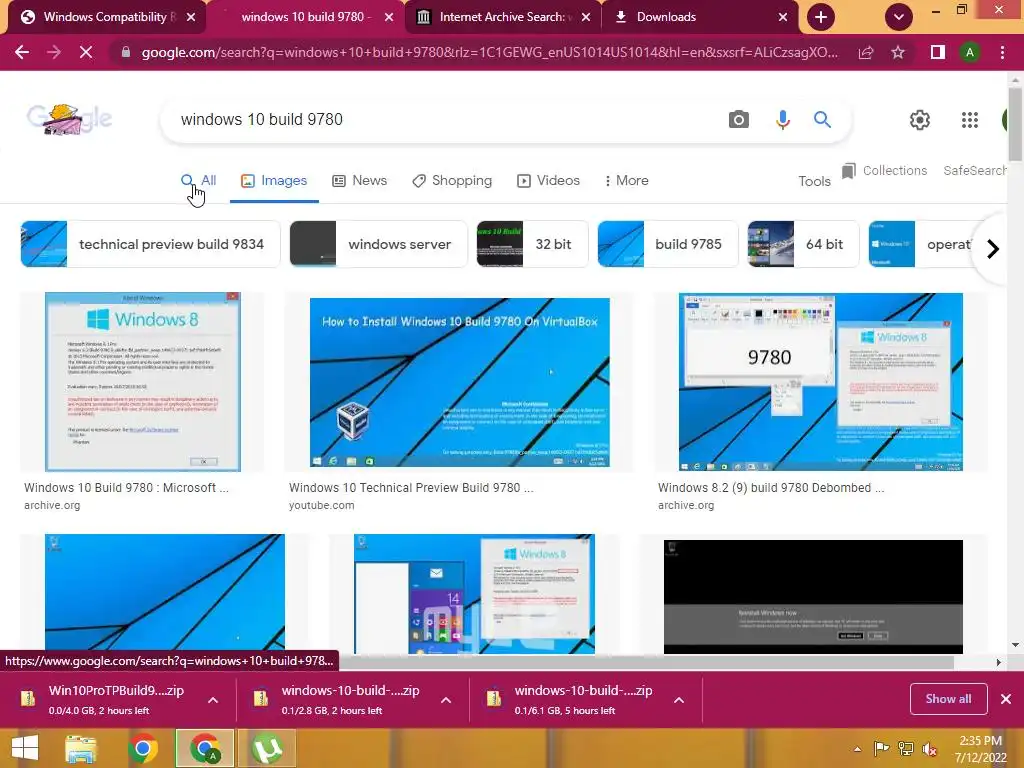Open Videos search results
Image resolution: width=1024 pixels, height=768 pixels.
point(549,180)
